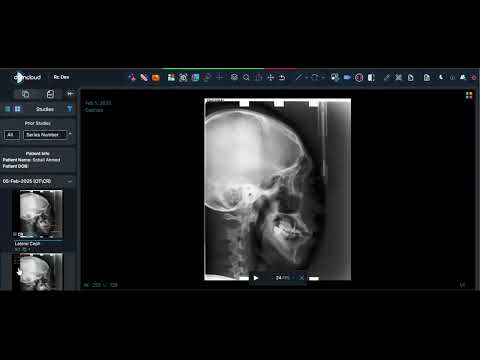
Task: Open the report document icon
Action: 427,78
